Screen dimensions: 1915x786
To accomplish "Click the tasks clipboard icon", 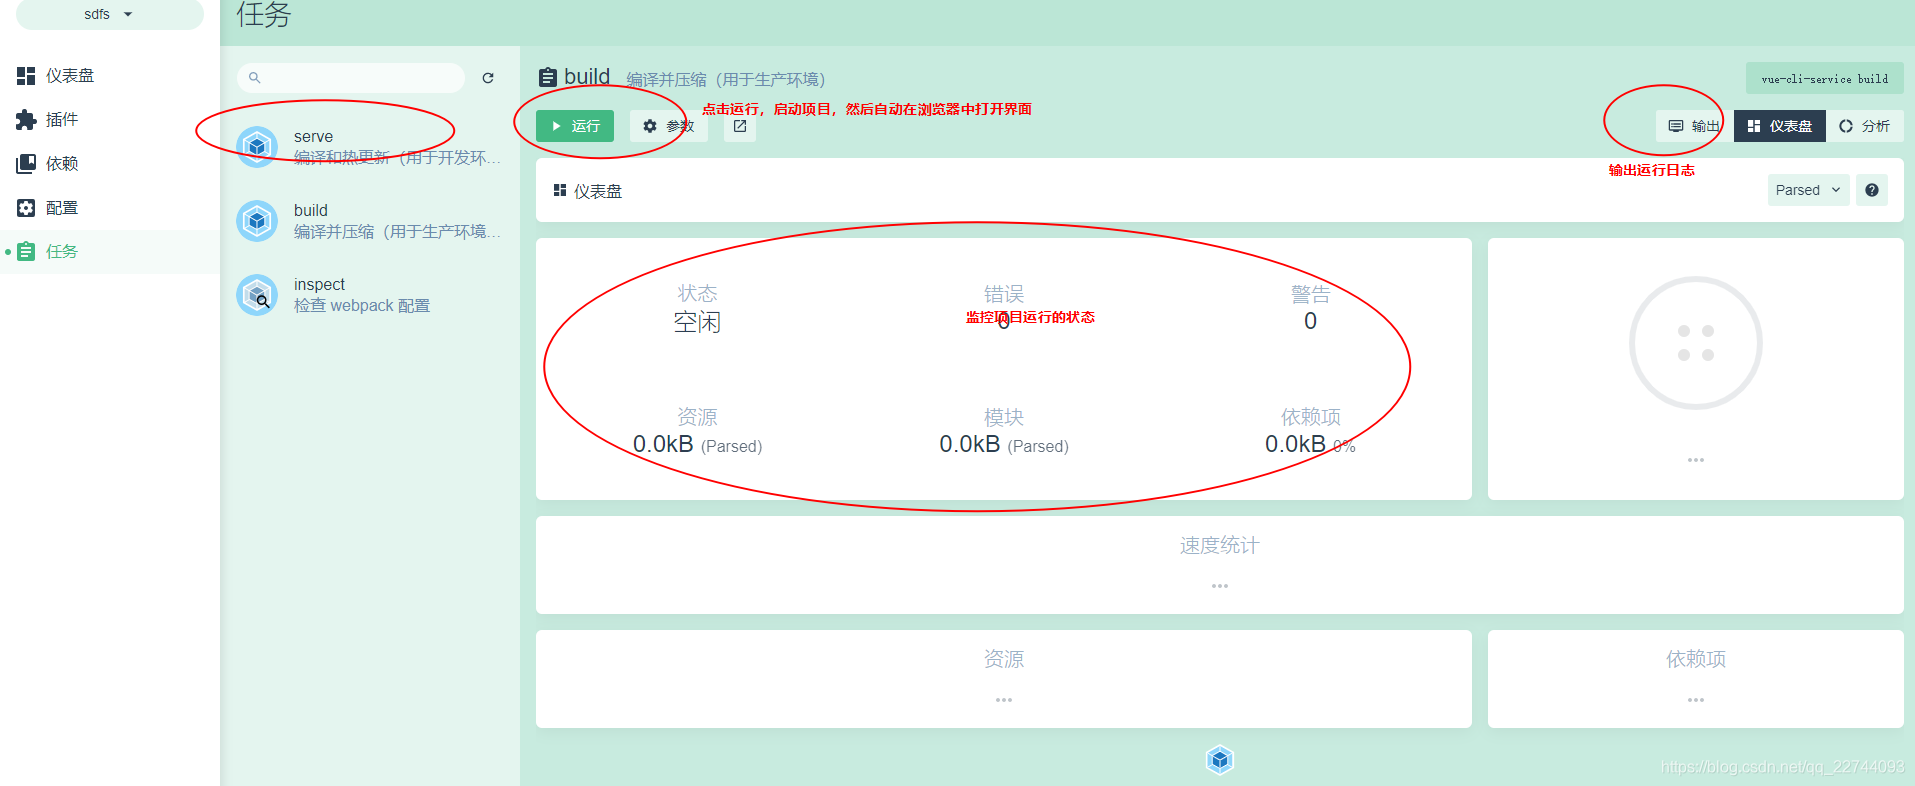I will [x=26, y=252].
